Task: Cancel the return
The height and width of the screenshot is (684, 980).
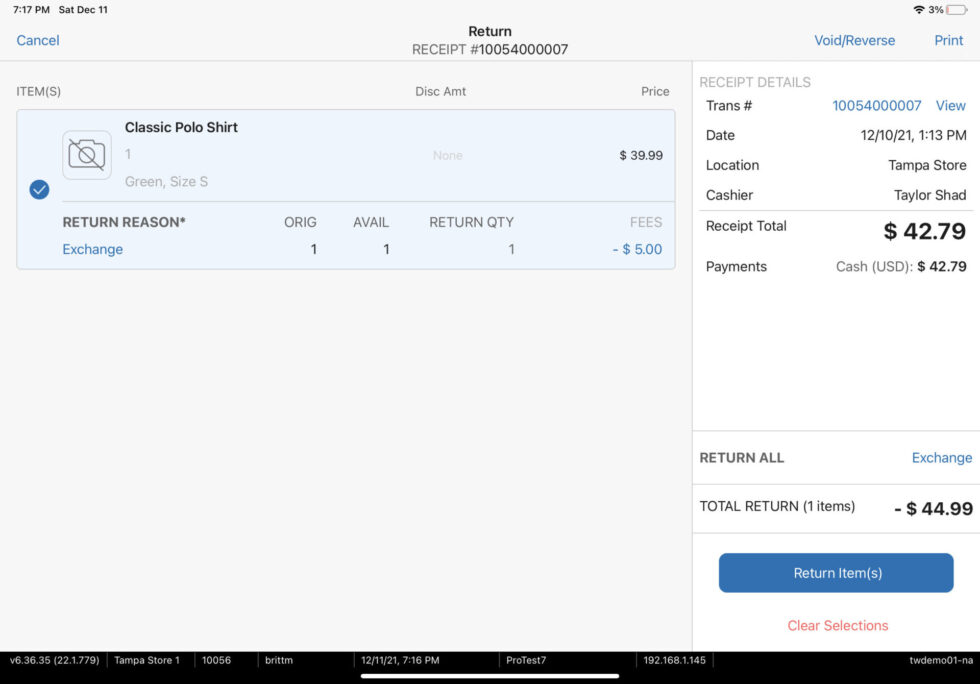Action: coord(37,40)
